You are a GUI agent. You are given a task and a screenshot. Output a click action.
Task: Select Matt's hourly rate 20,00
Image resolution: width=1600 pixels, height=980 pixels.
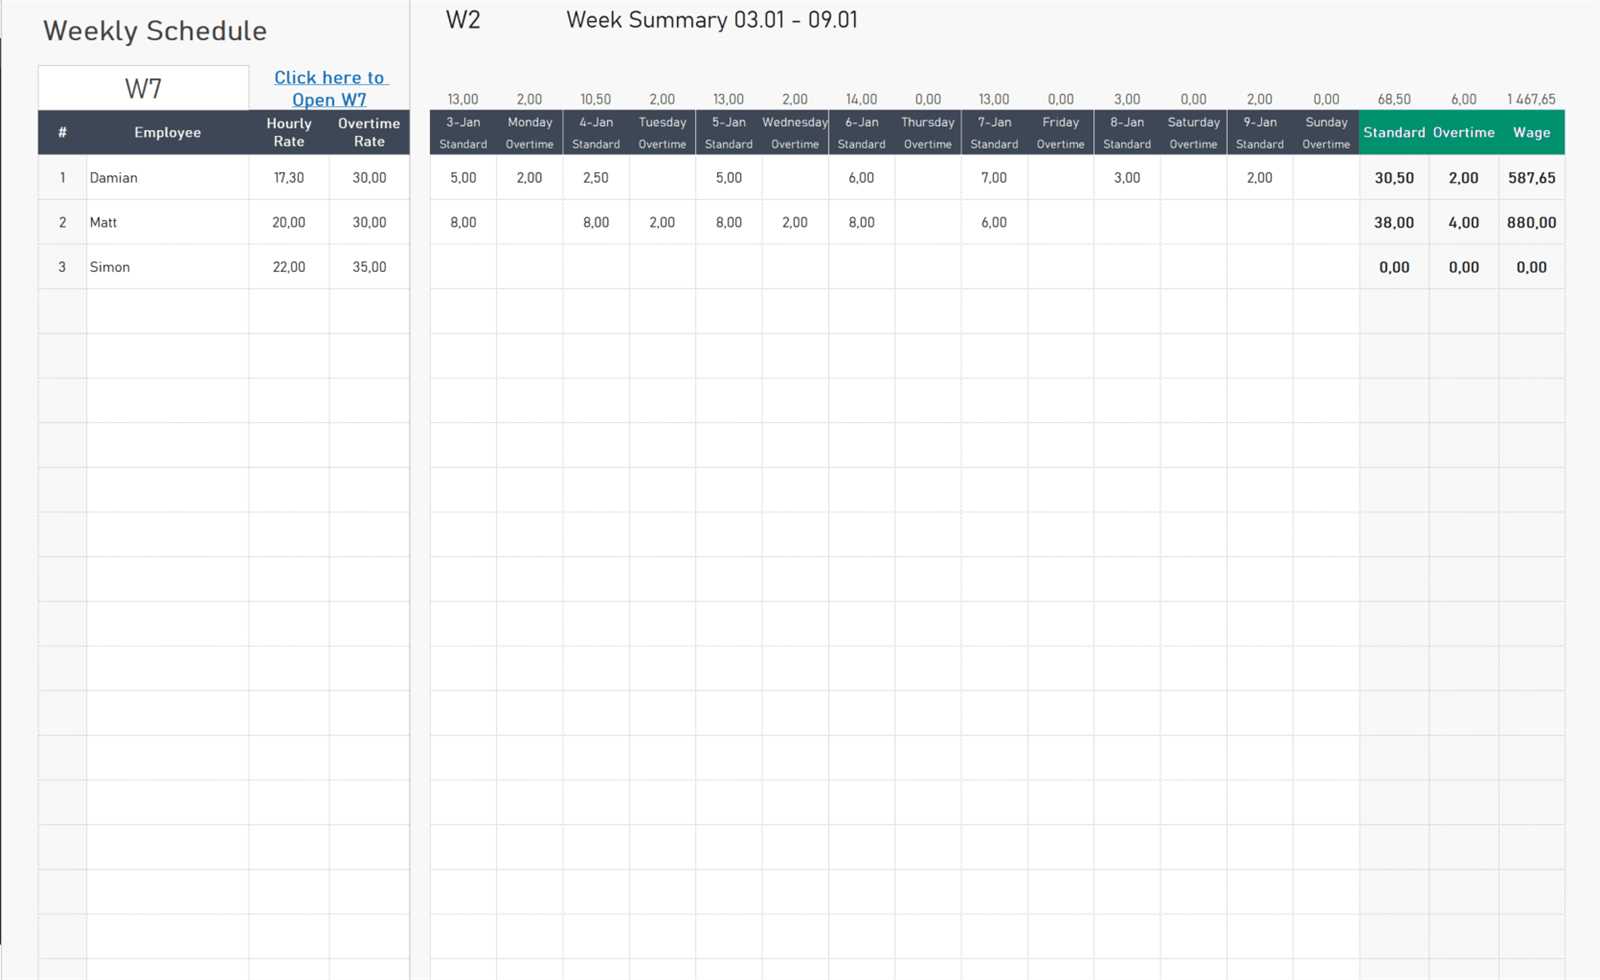click(289, 222)
